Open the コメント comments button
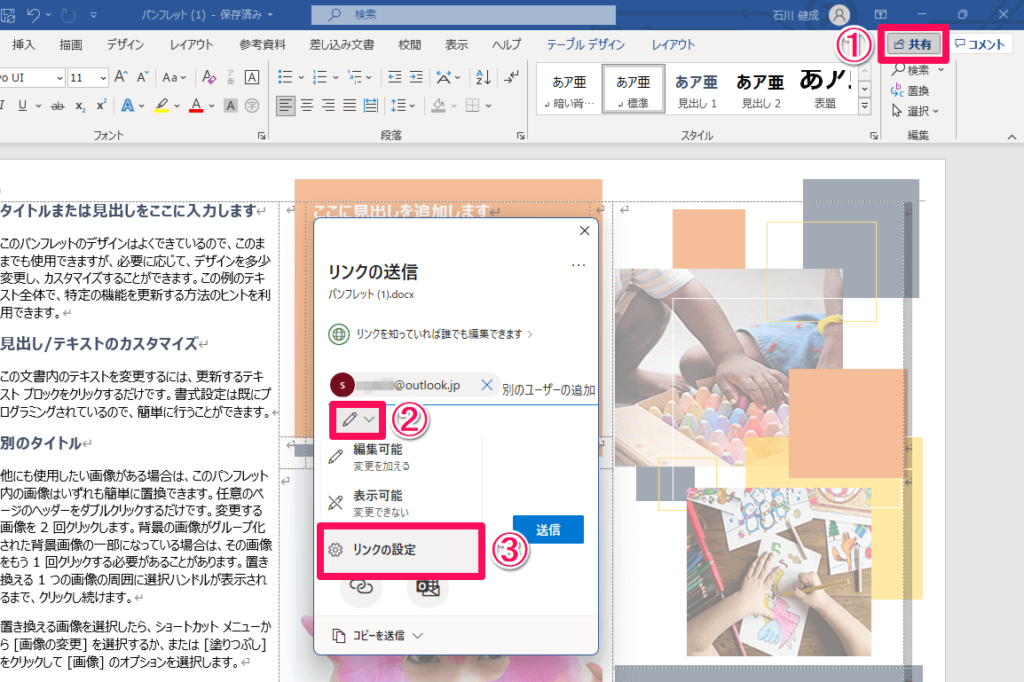1024x682 pixels. (x=980, y=44)
